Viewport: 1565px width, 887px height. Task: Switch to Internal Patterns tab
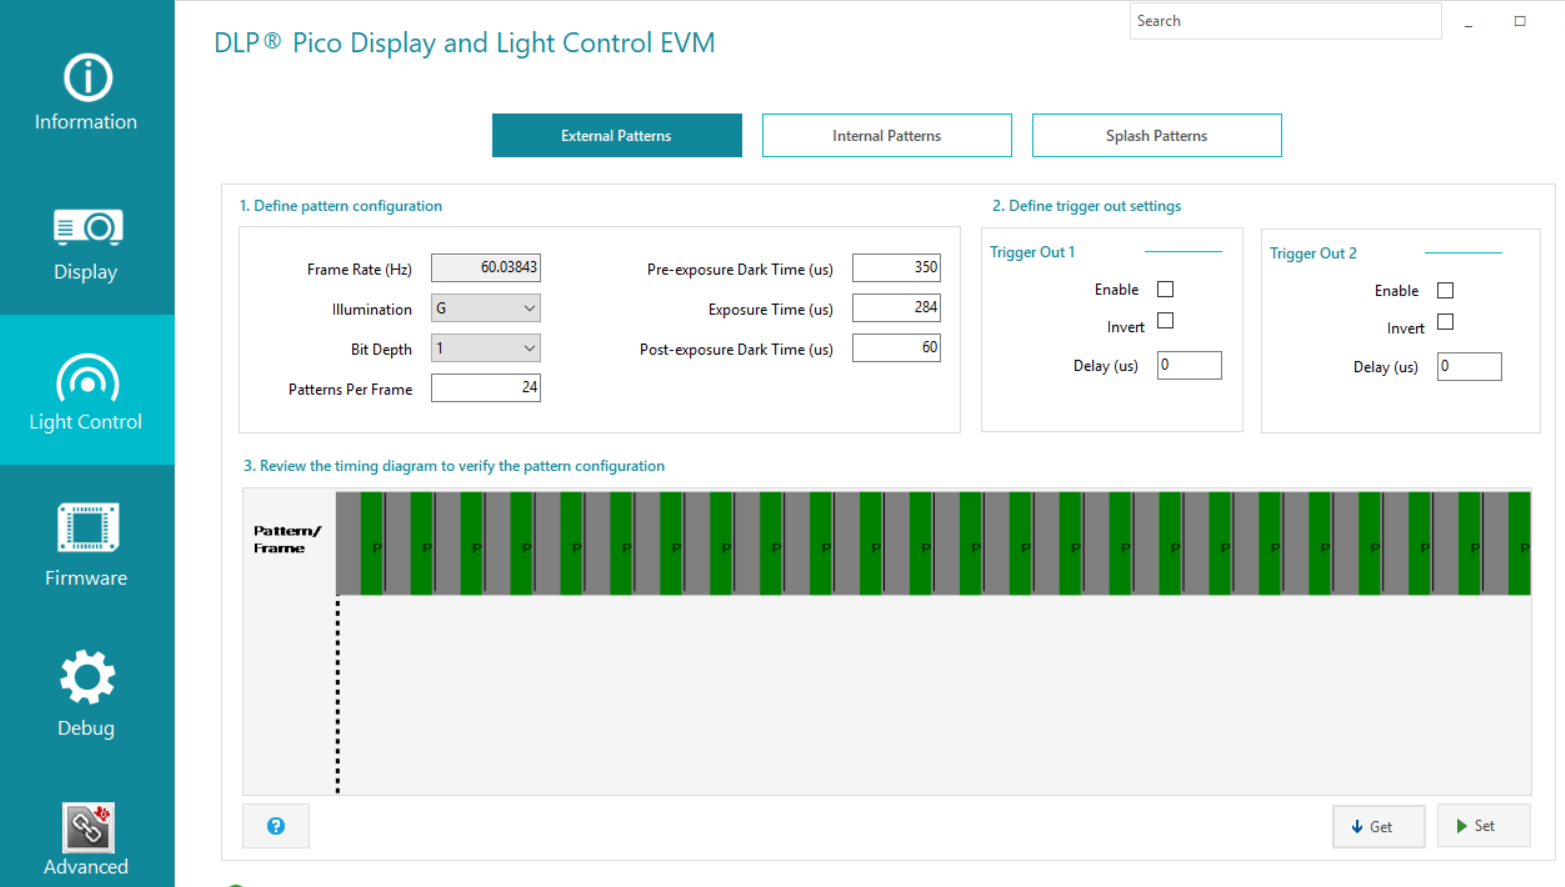coord(887,135)
